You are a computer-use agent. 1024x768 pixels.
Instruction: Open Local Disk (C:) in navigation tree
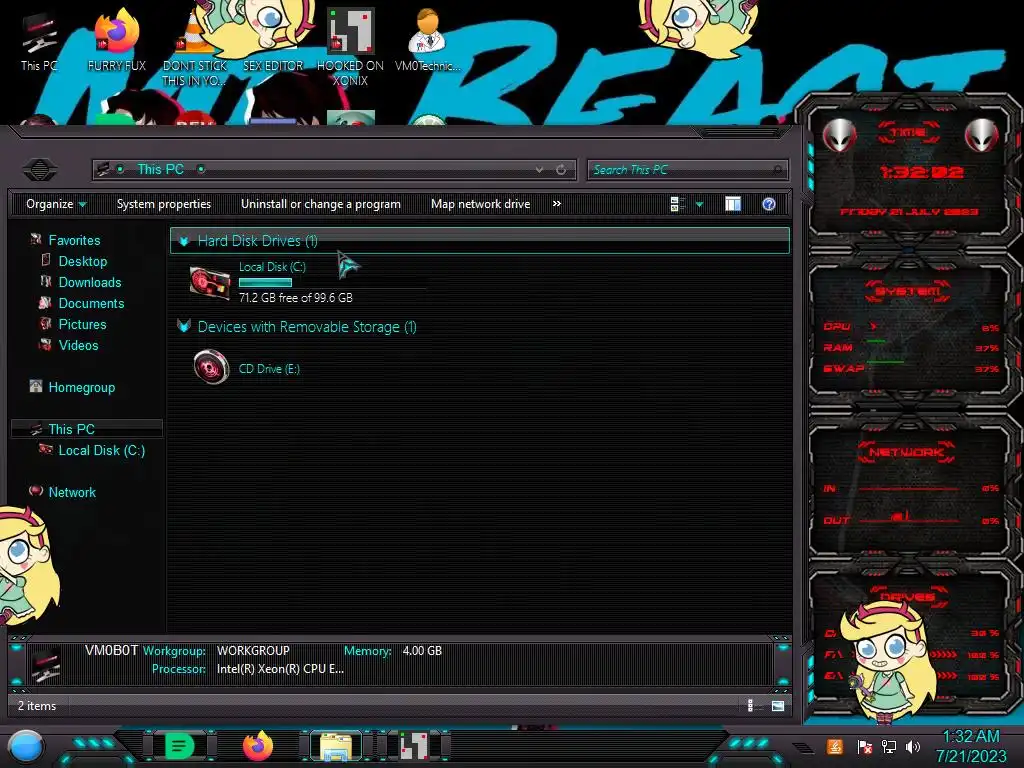pos(102,450)
